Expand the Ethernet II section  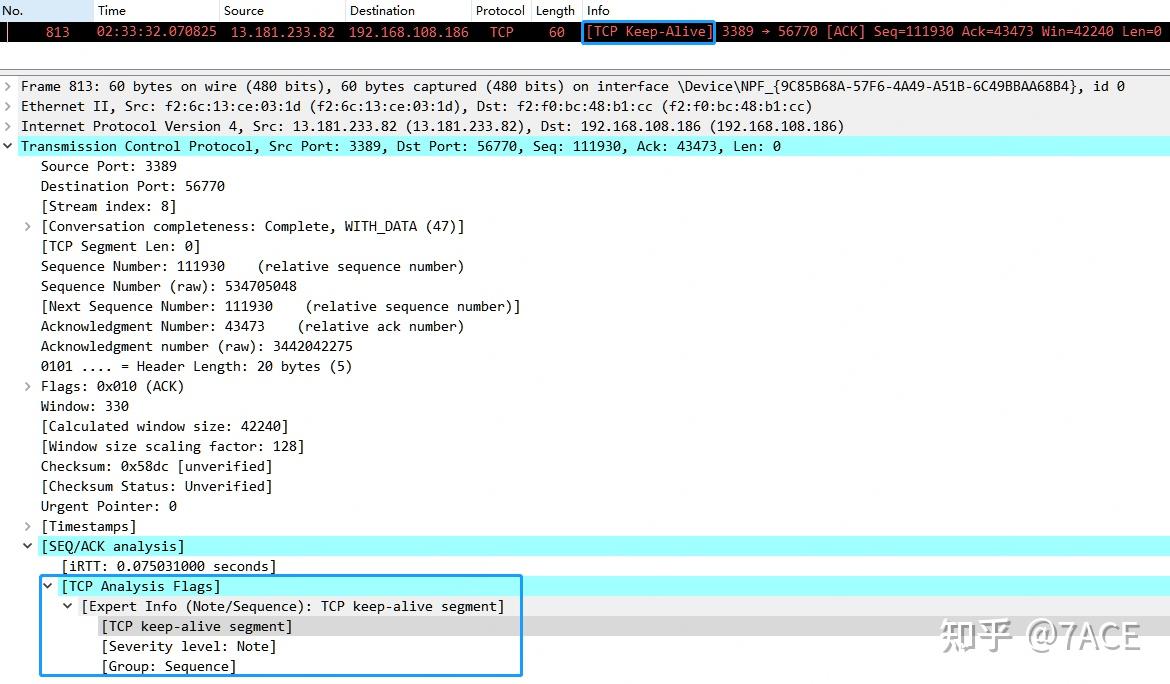pos(8,106)
